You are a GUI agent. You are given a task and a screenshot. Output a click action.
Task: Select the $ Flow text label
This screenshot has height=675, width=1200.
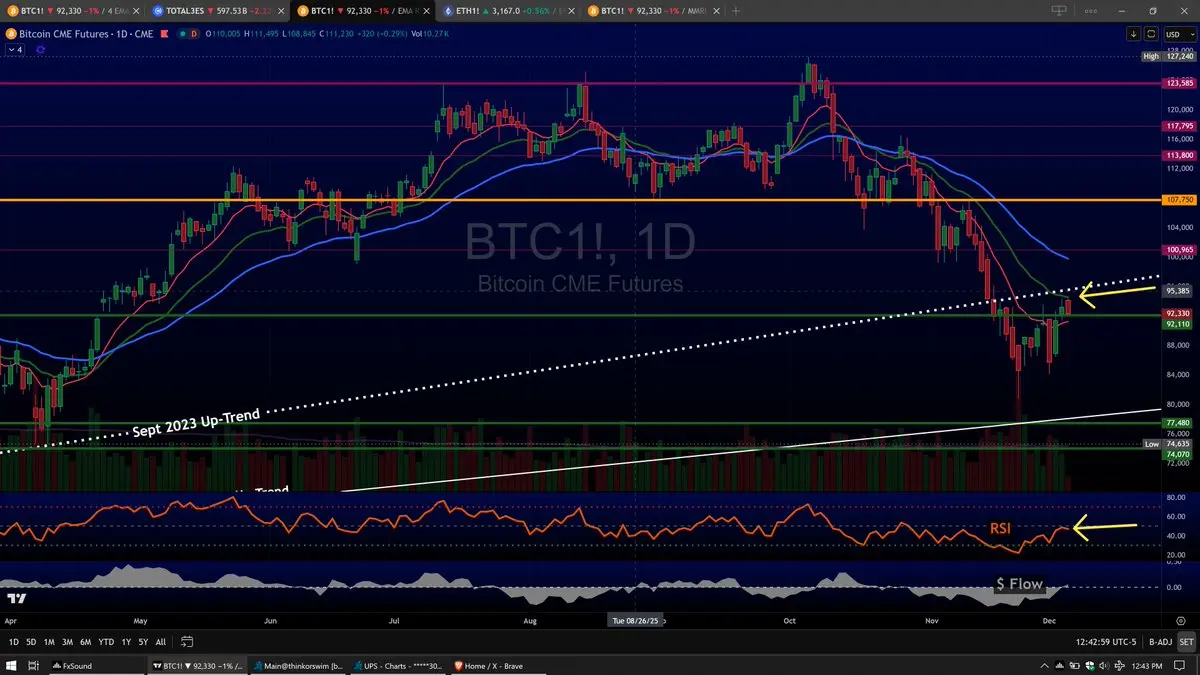point(1019,584)
